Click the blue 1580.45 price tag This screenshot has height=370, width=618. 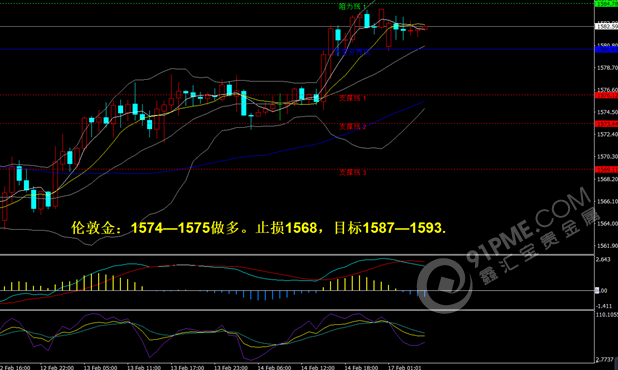coord(606,49)
